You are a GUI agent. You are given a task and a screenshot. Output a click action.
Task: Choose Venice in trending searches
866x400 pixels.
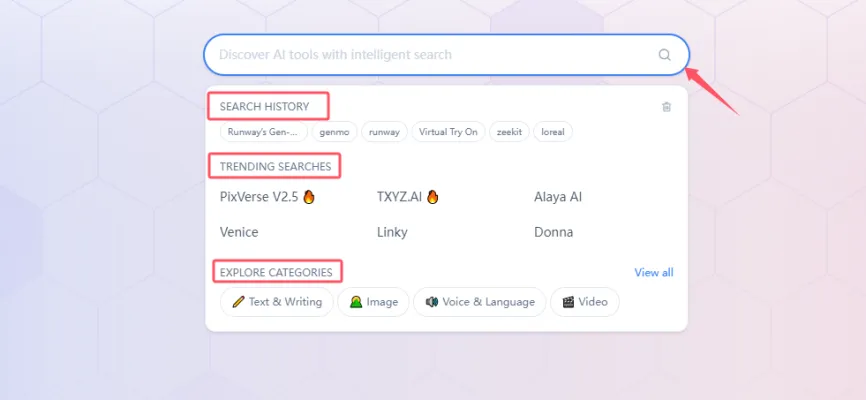click(x=239, y=232)
